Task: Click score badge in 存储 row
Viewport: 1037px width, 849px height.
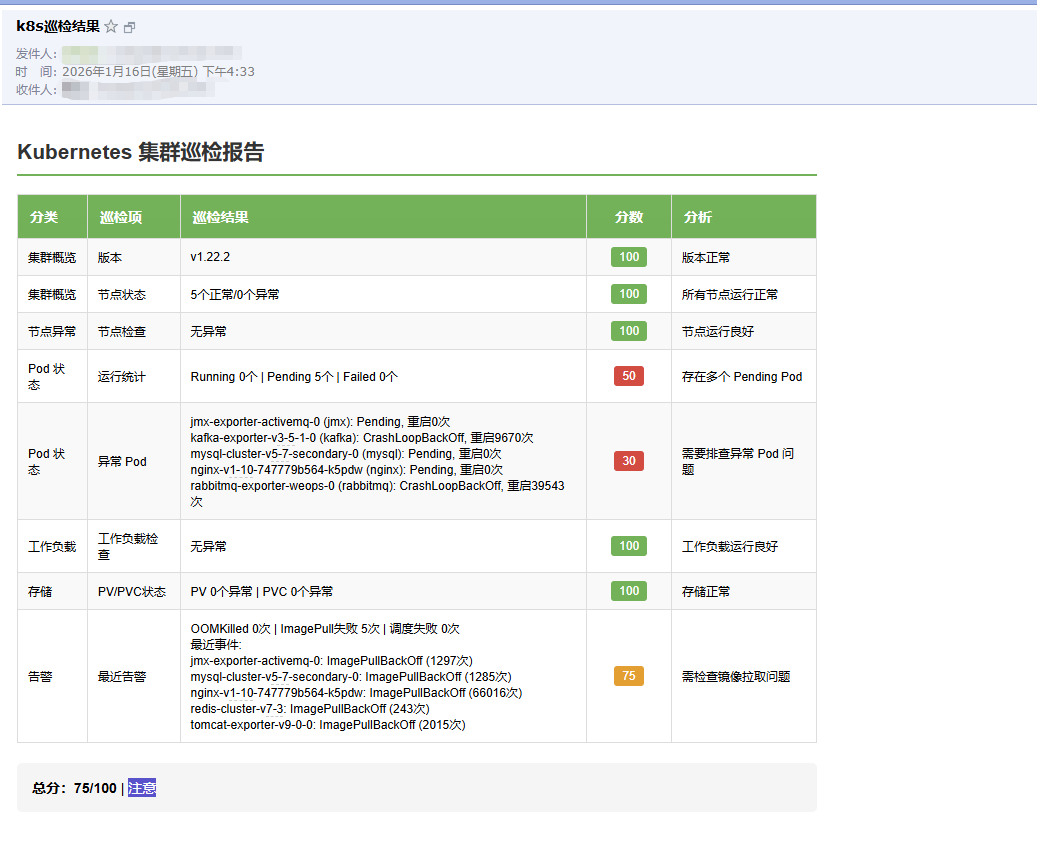Action: 629,590
